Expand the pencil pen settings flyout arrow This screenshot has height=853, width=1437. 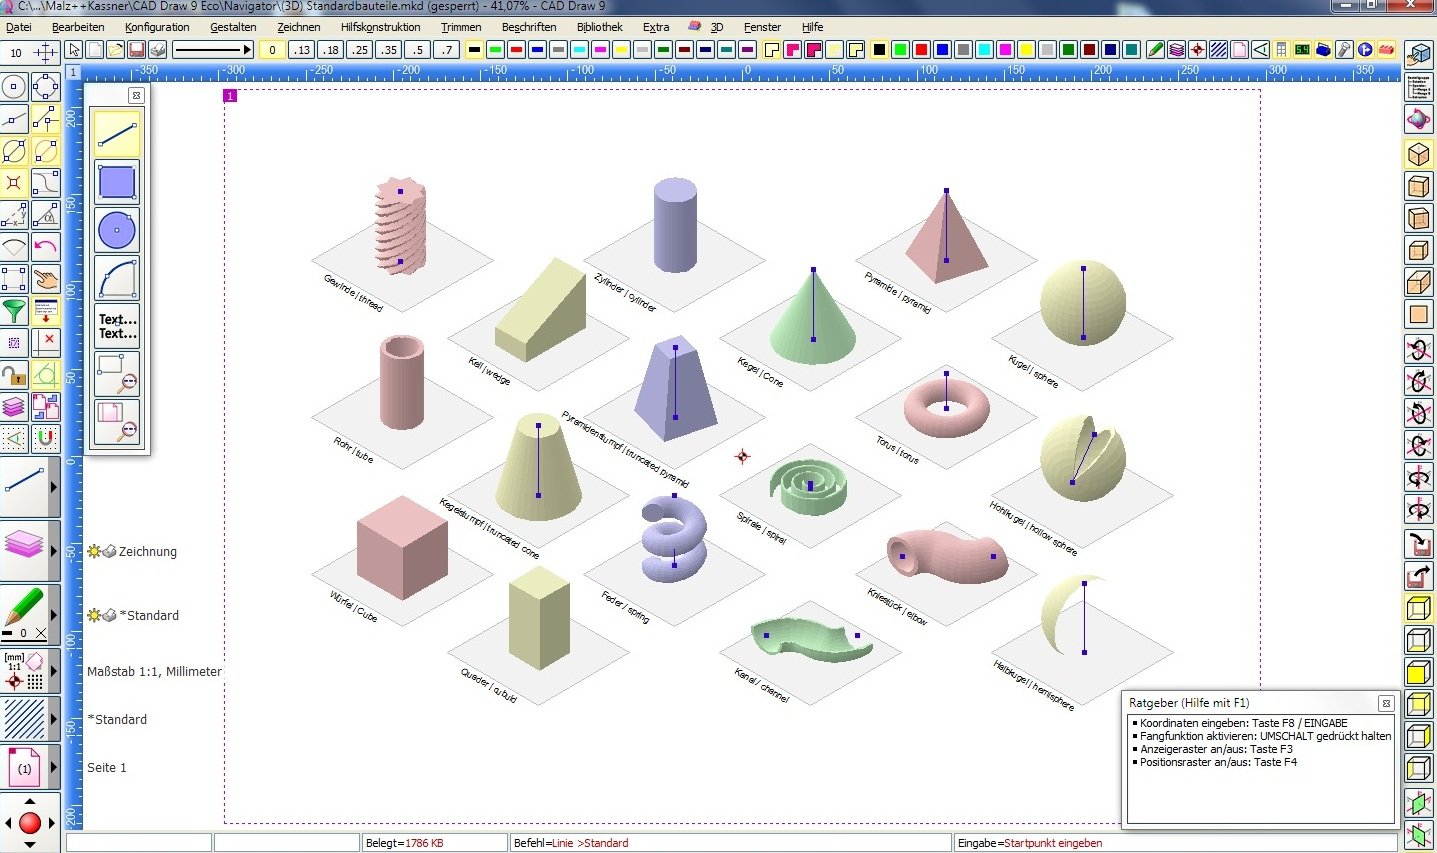click(54, 613)
